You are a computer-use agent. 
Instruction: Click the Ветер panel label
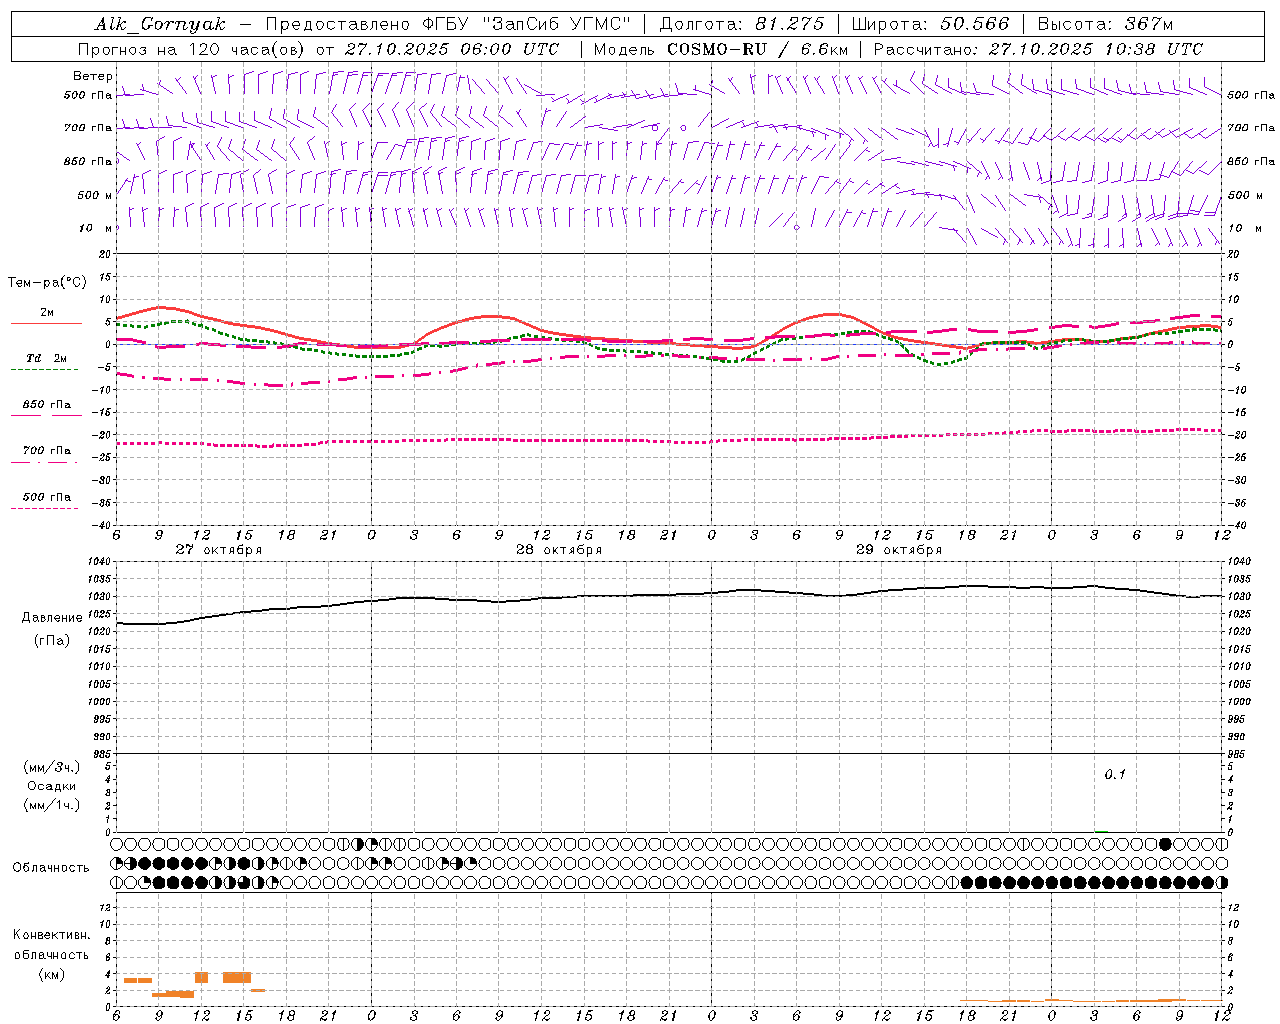tap(93, 76)
